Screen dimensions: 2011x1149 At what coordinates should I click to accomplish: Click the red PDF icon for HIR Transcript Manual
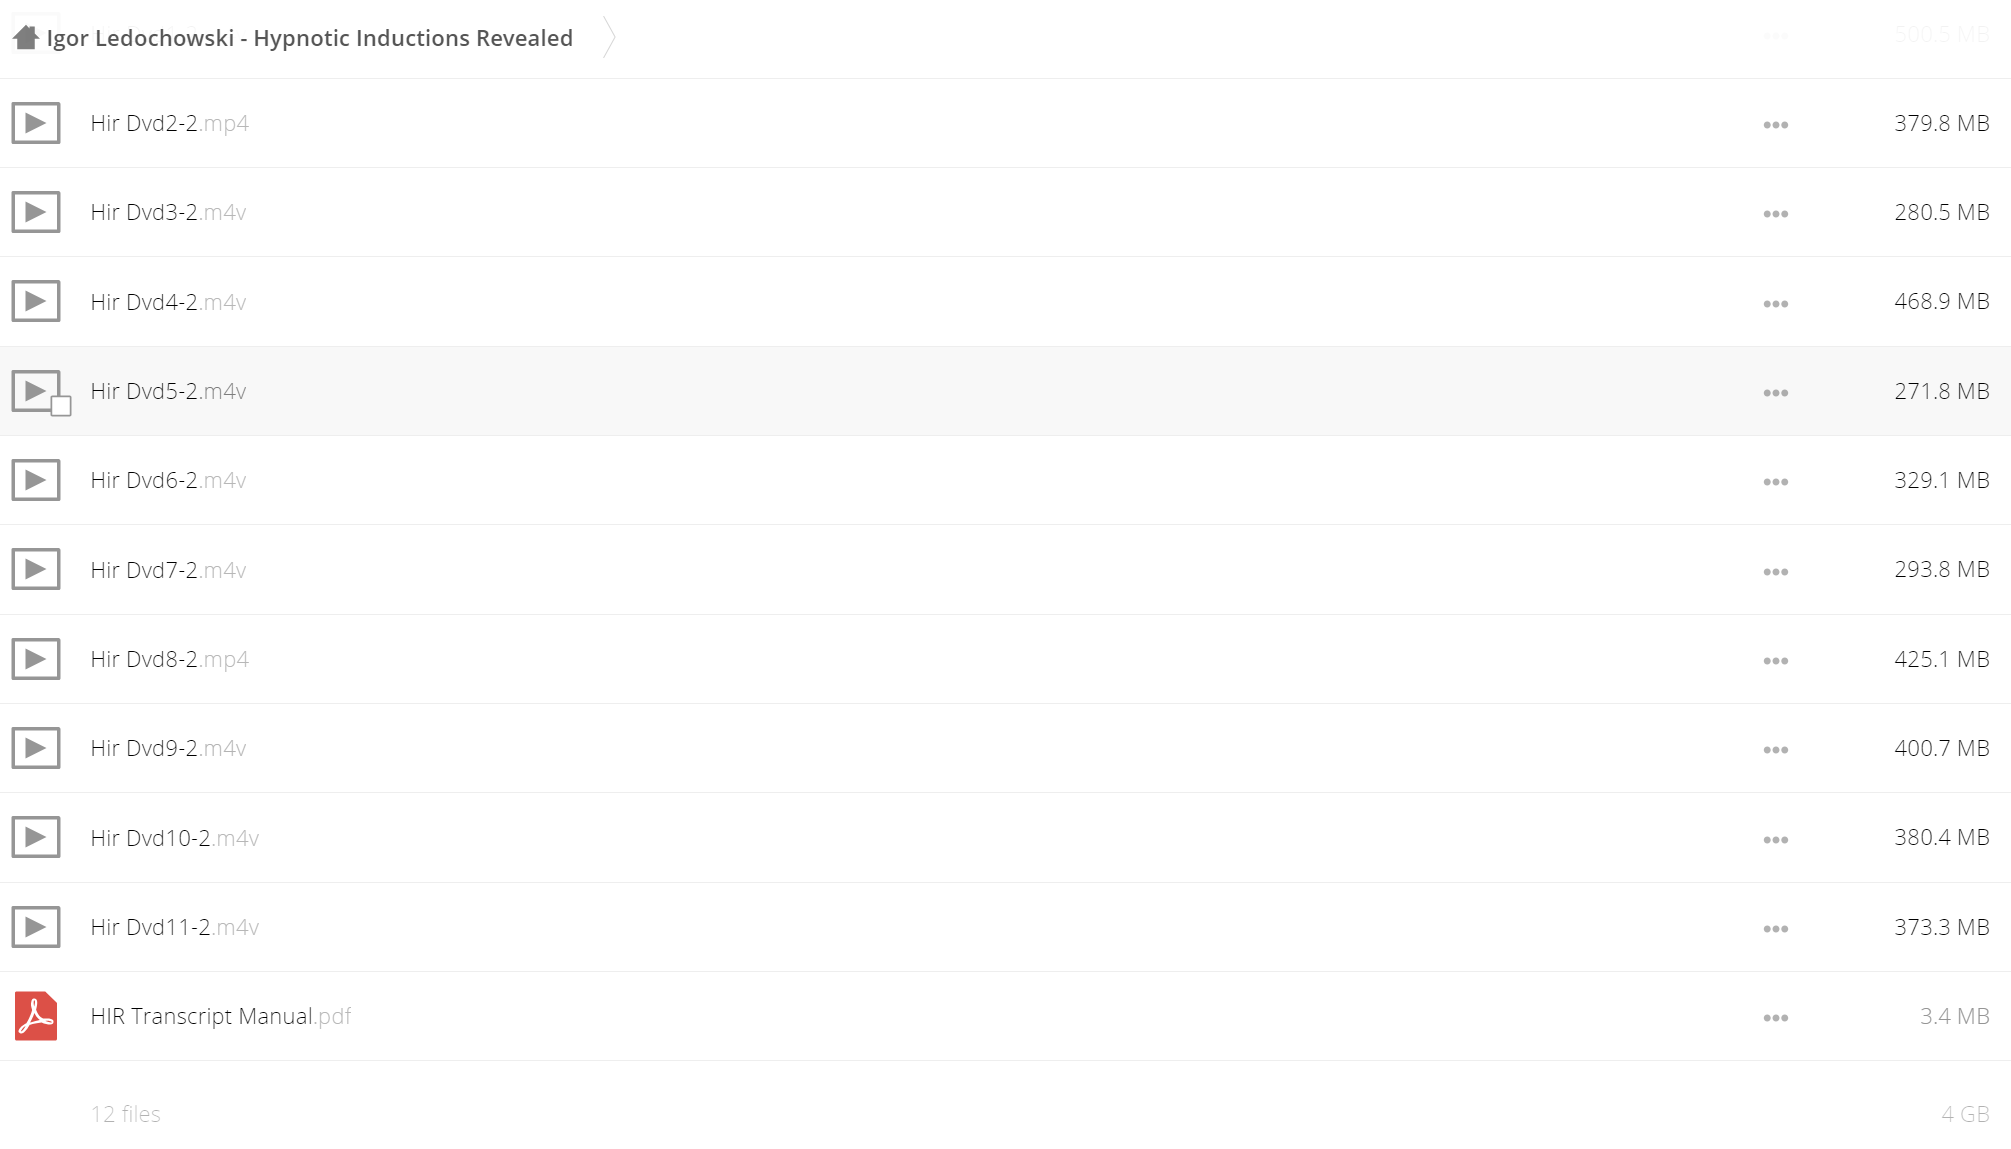(36, 1016)
